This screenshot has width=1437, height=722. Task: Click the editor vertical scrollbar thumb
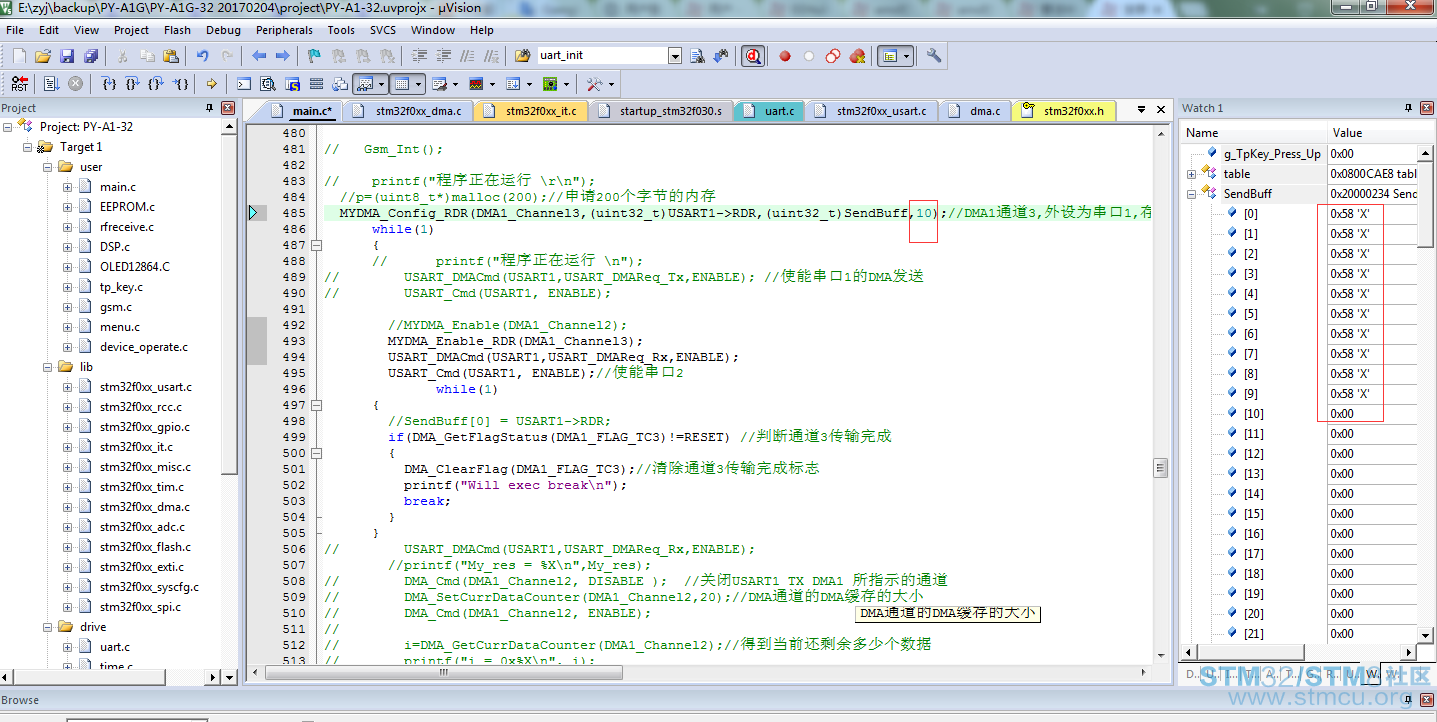(1161, 467)
